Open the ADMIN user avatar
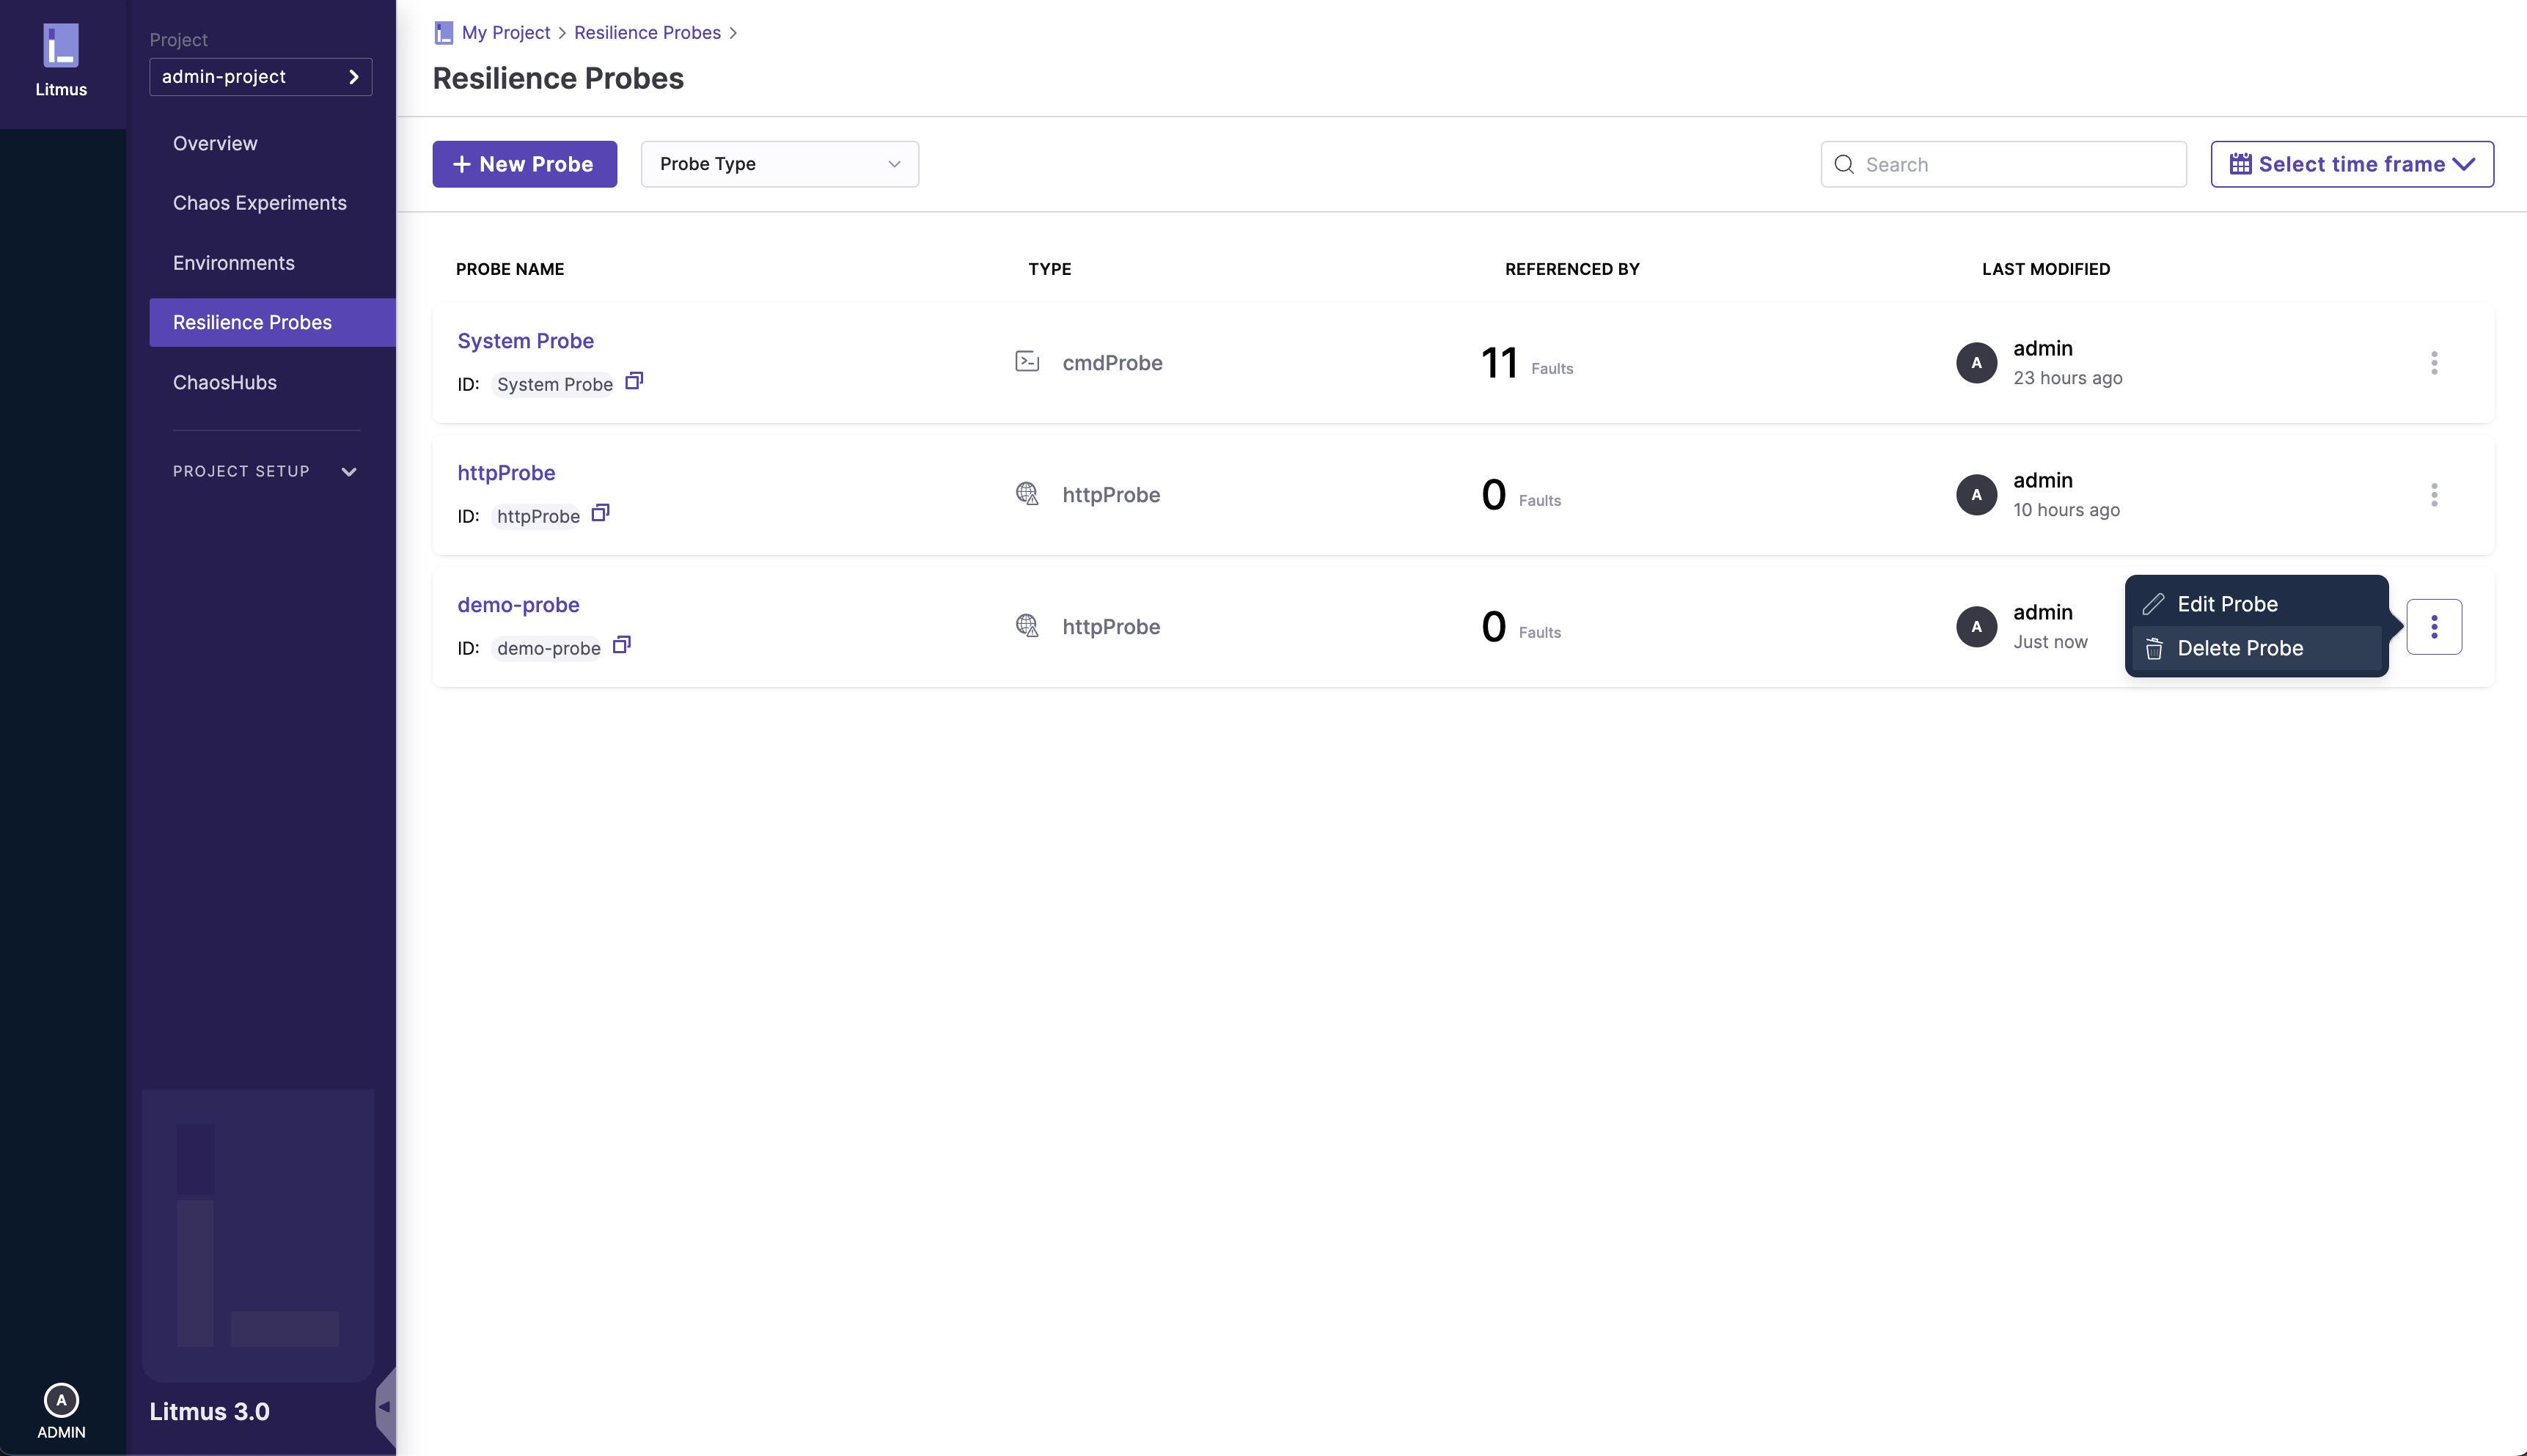Screen dimensions: 2527x1456 pos(61,1400)
